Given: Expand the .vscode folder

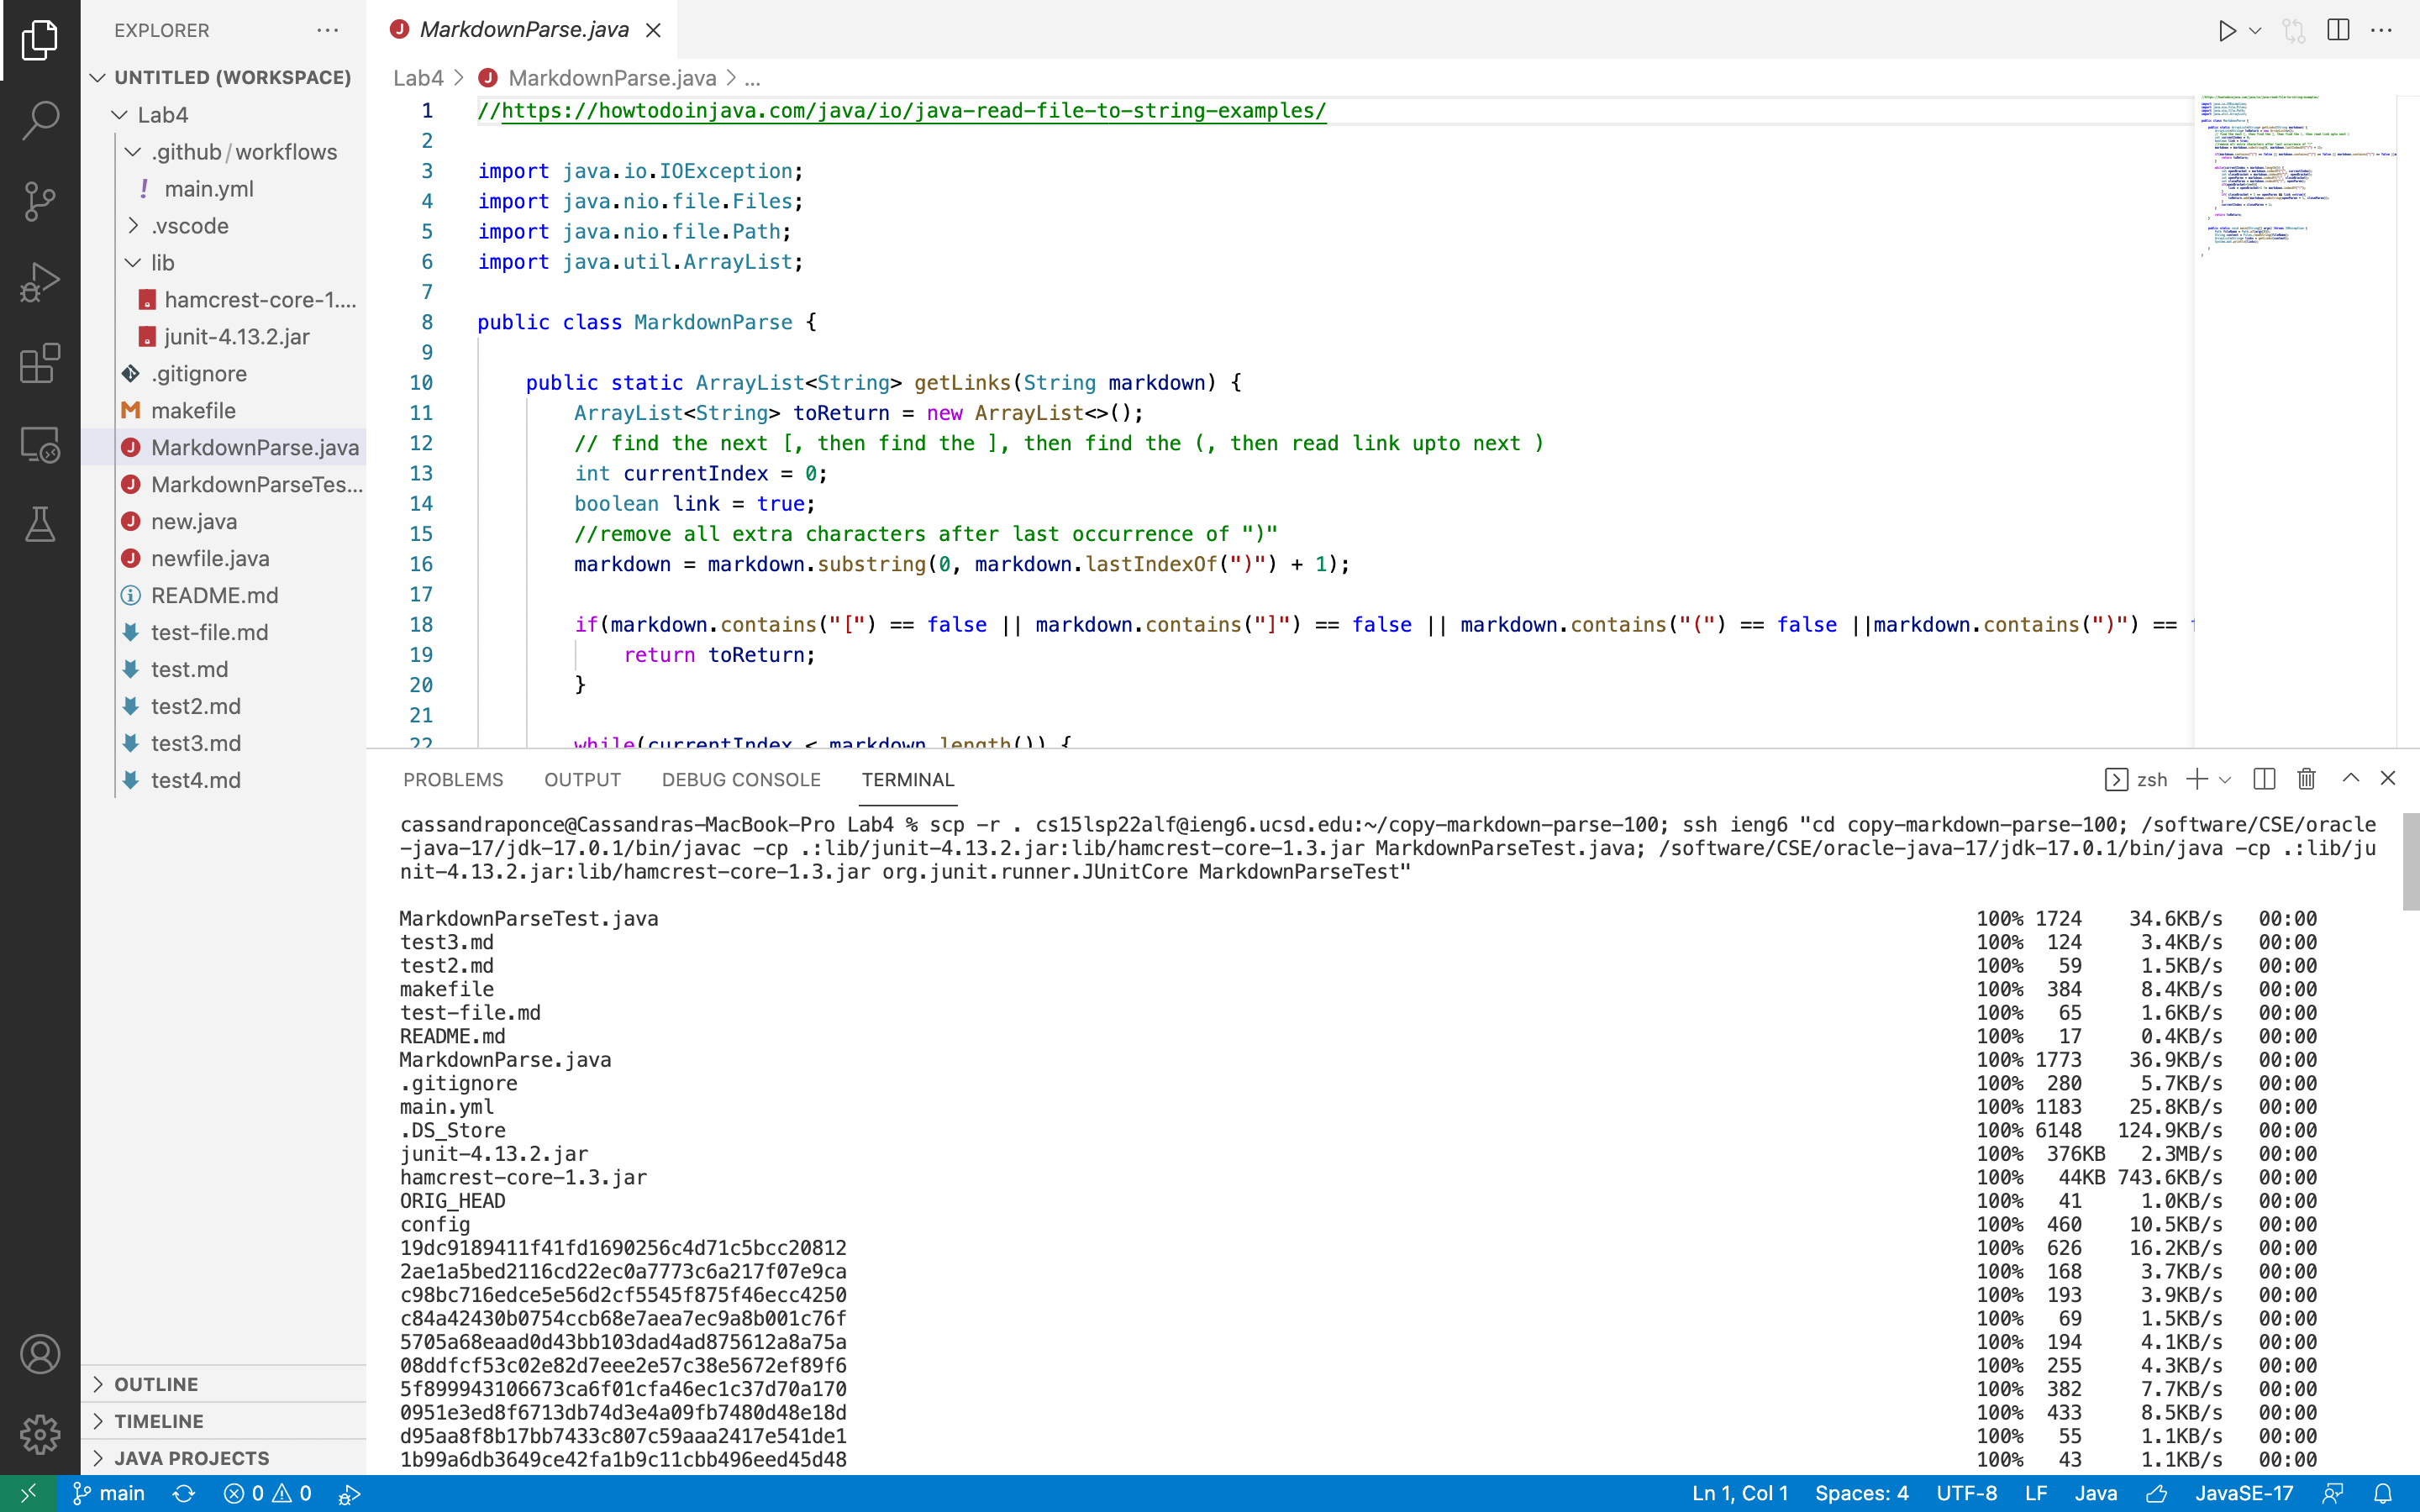Looking at the screenshot, I should pyautogui.click(x=224, y=226).
